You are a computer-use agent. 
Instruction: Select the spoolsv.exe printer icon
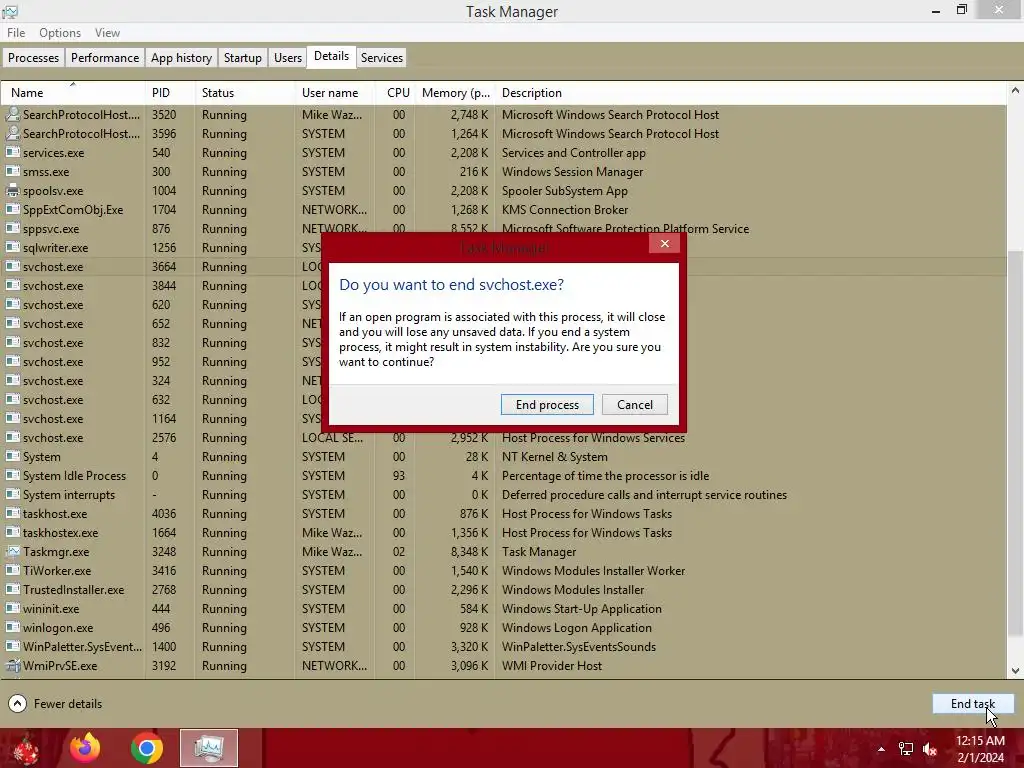(12, 191)
